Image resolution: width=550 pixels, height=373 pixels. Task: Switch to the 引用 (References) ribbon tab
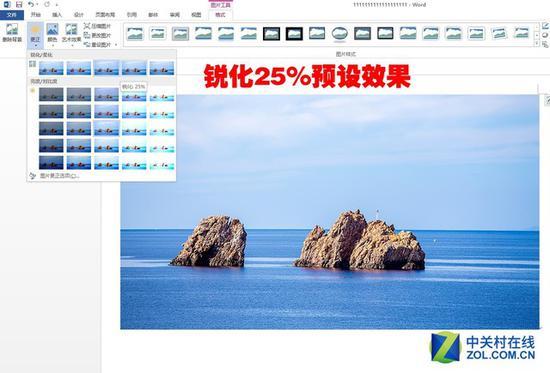[132, 15]
